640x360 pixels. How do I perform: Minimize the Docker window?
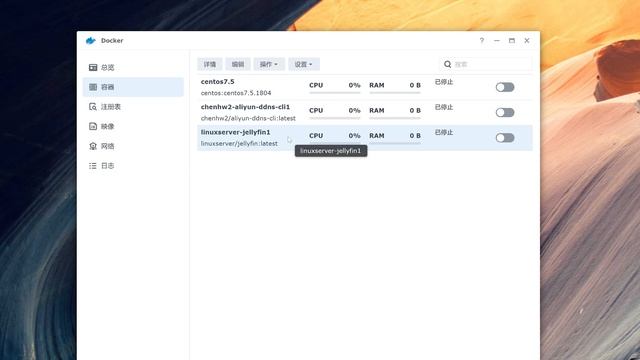496,40
